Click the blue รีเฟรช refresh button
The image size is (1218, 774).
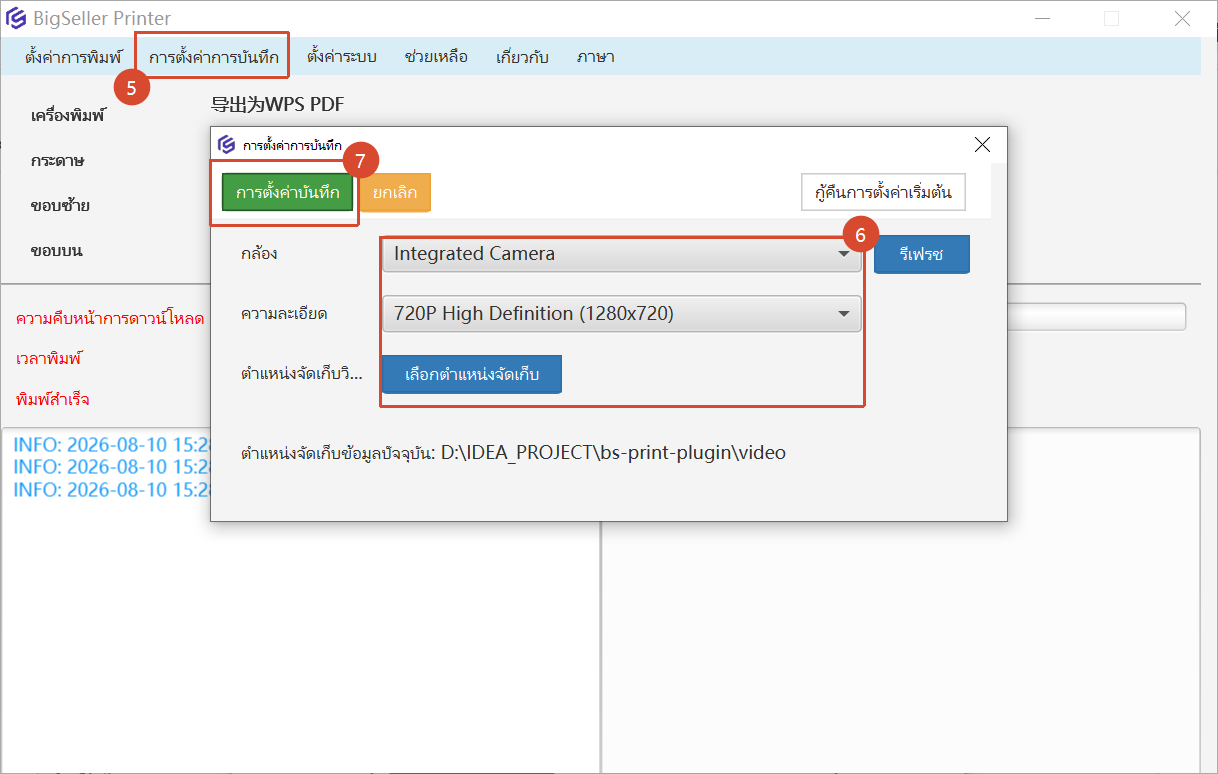coord(922,254)
